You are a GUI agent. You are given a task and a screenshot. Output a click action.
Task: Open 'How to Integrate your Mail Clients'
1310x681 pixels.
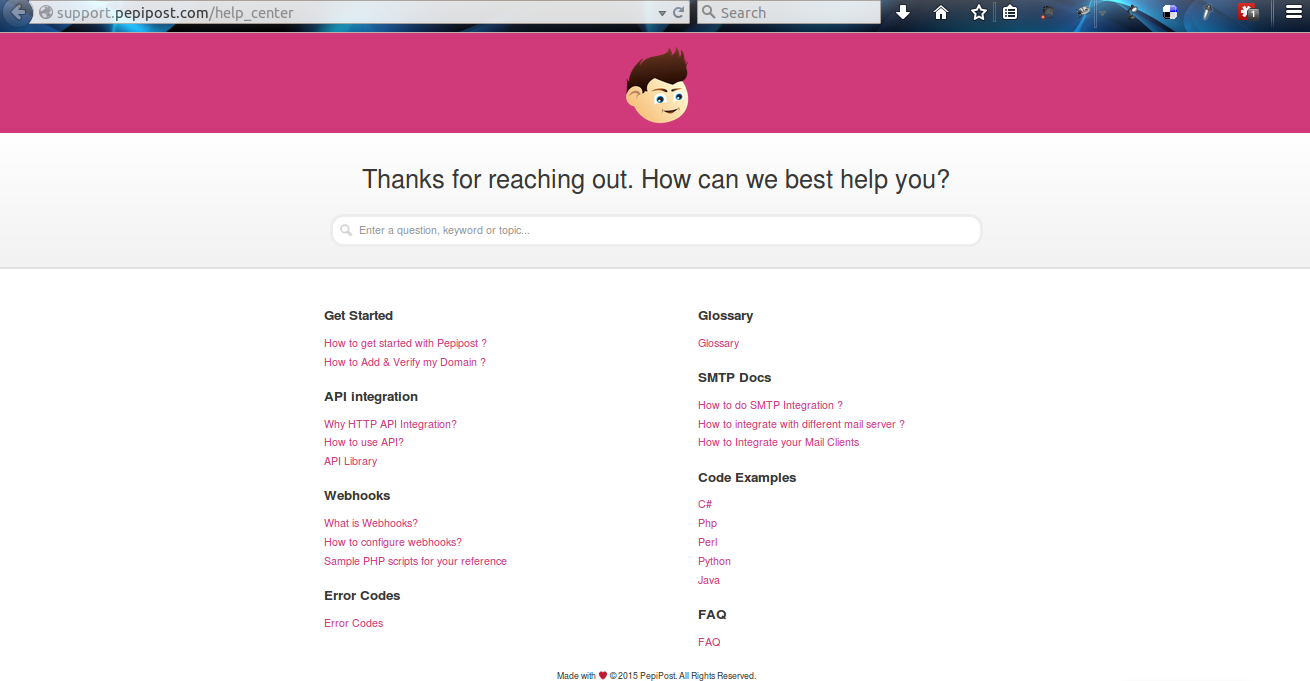pyautogui.click(x=778, y=442)
